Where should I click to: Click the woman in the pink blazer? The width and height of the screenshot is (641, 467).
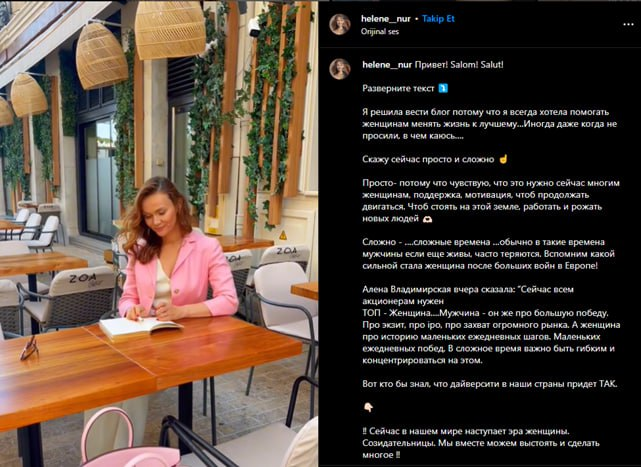pyautogui.click(x=174, y=249)
